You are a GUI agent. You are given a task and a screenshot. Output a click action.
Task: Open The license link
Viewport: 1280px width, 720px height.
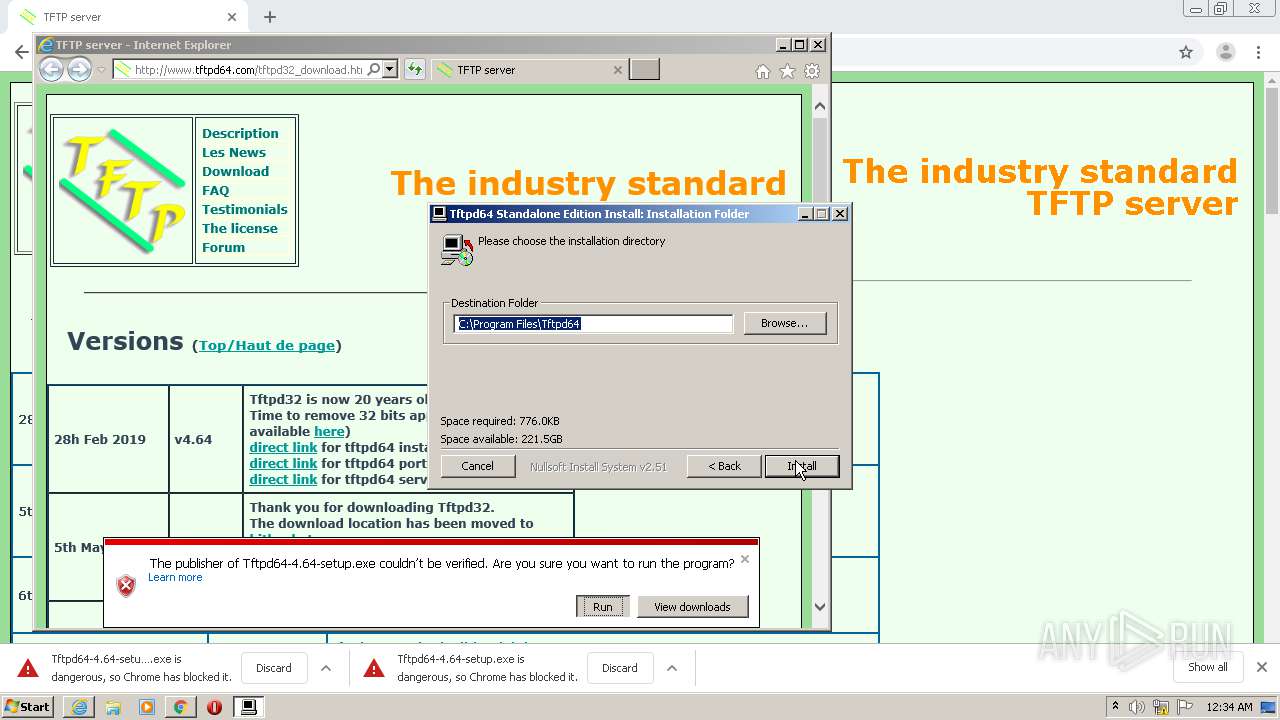pyautogui.click(x=240, y=228)
